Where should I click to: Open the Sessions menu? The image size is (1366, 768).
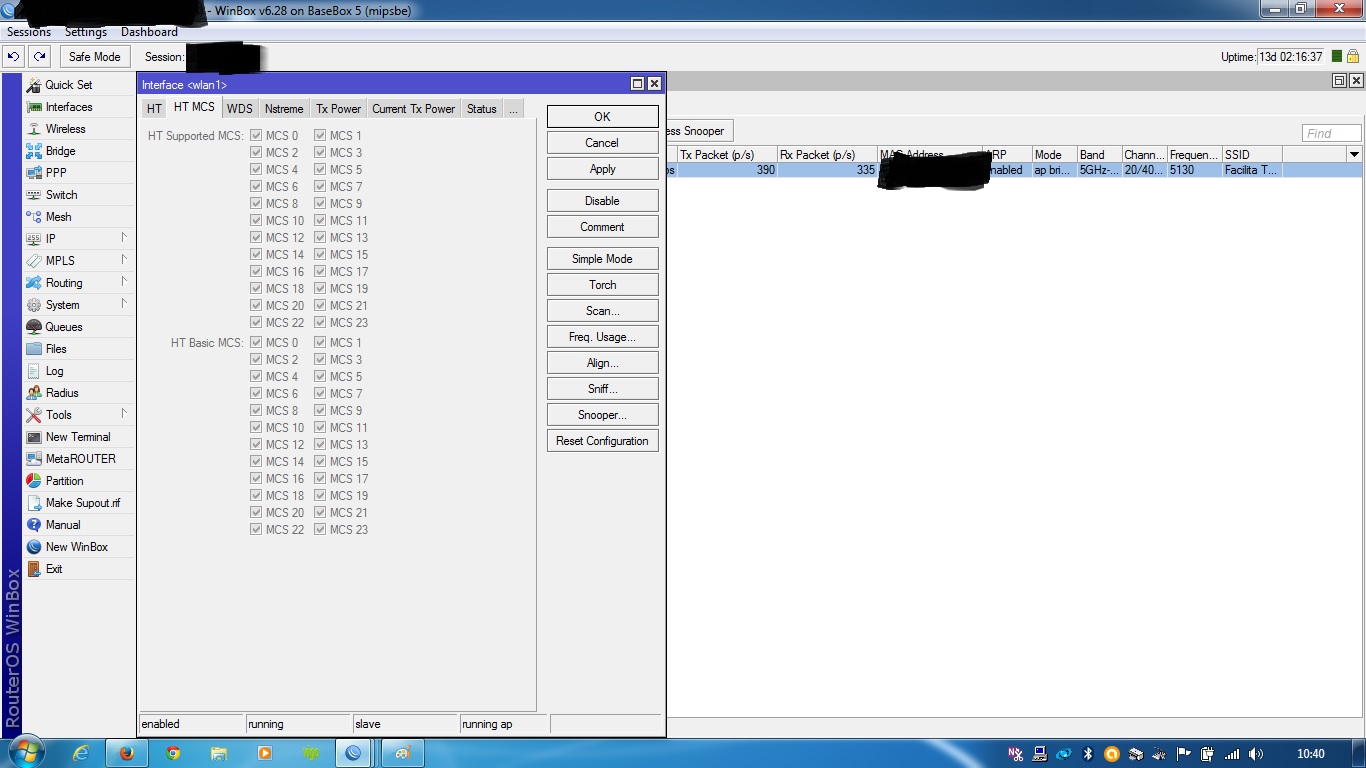click(x=29, y=32)
